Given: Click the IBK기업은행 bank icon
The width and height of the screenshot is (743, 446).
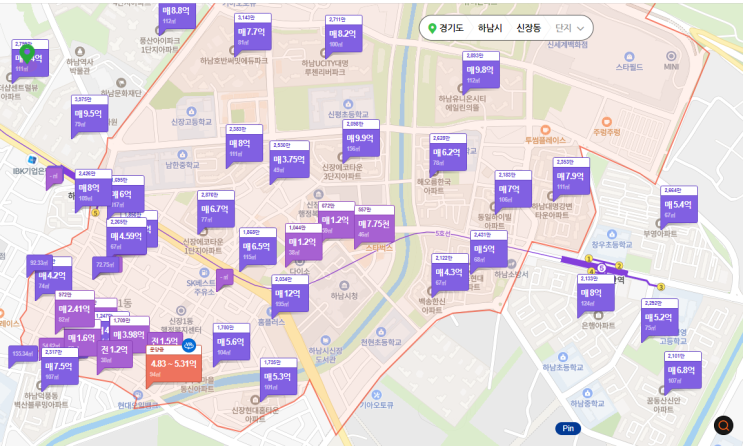Looking at the screenshot, I should (x=32, y=160).
